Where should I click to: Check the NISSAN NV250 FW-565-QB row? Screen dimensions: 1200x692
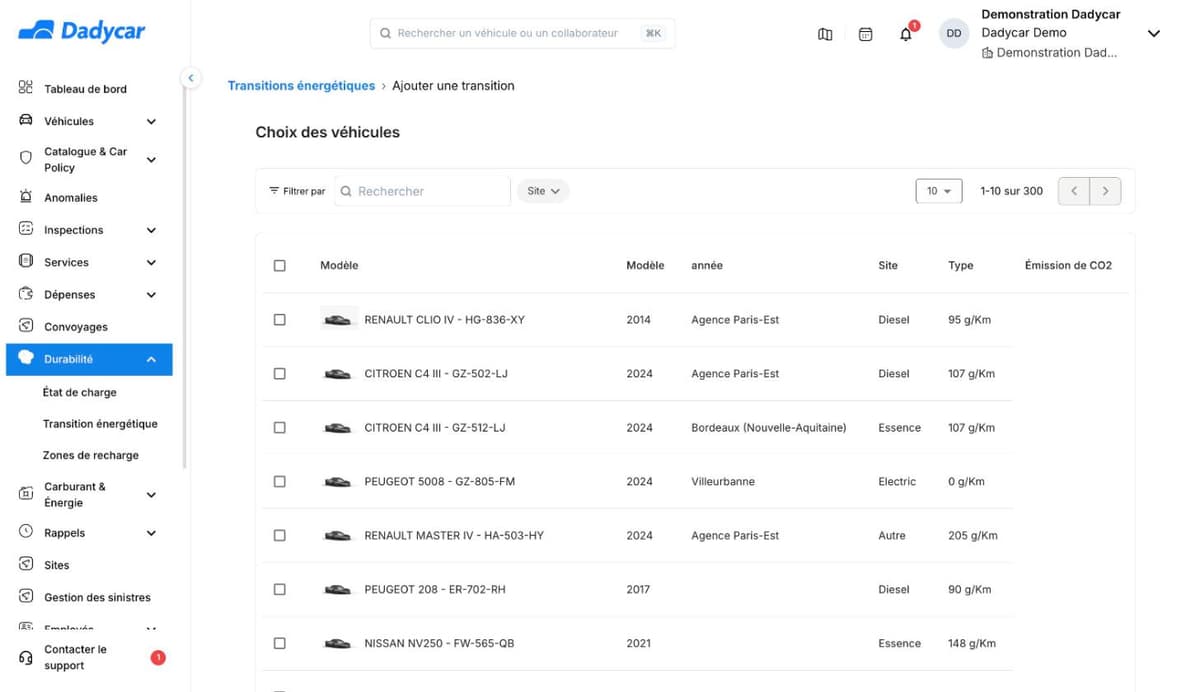point(279,643)
